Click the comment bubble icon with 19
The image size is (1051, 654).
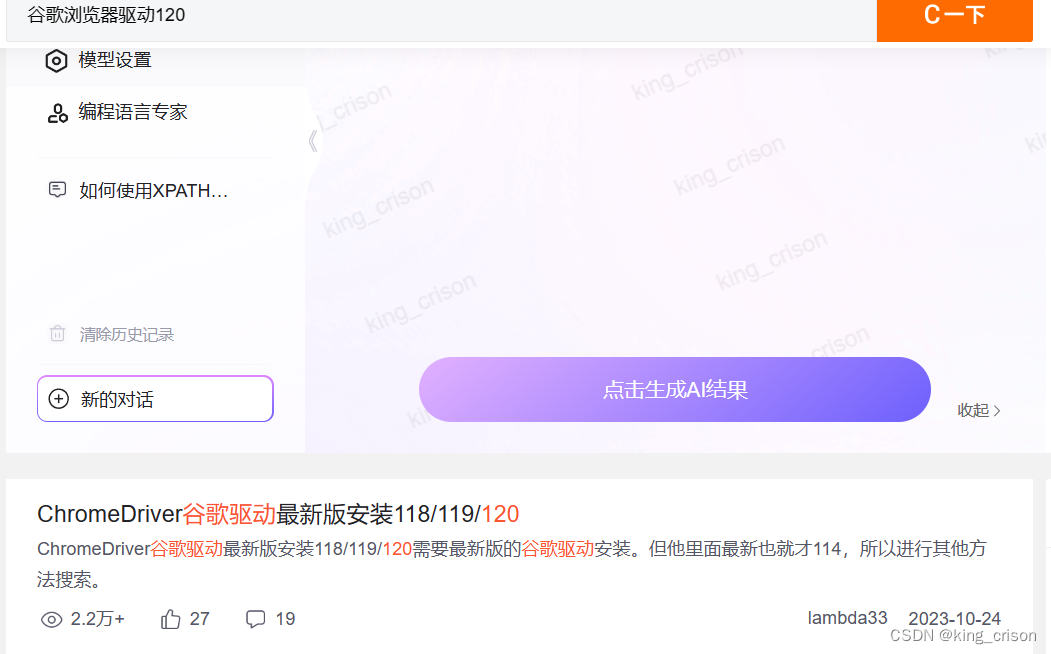pos(255,618)
